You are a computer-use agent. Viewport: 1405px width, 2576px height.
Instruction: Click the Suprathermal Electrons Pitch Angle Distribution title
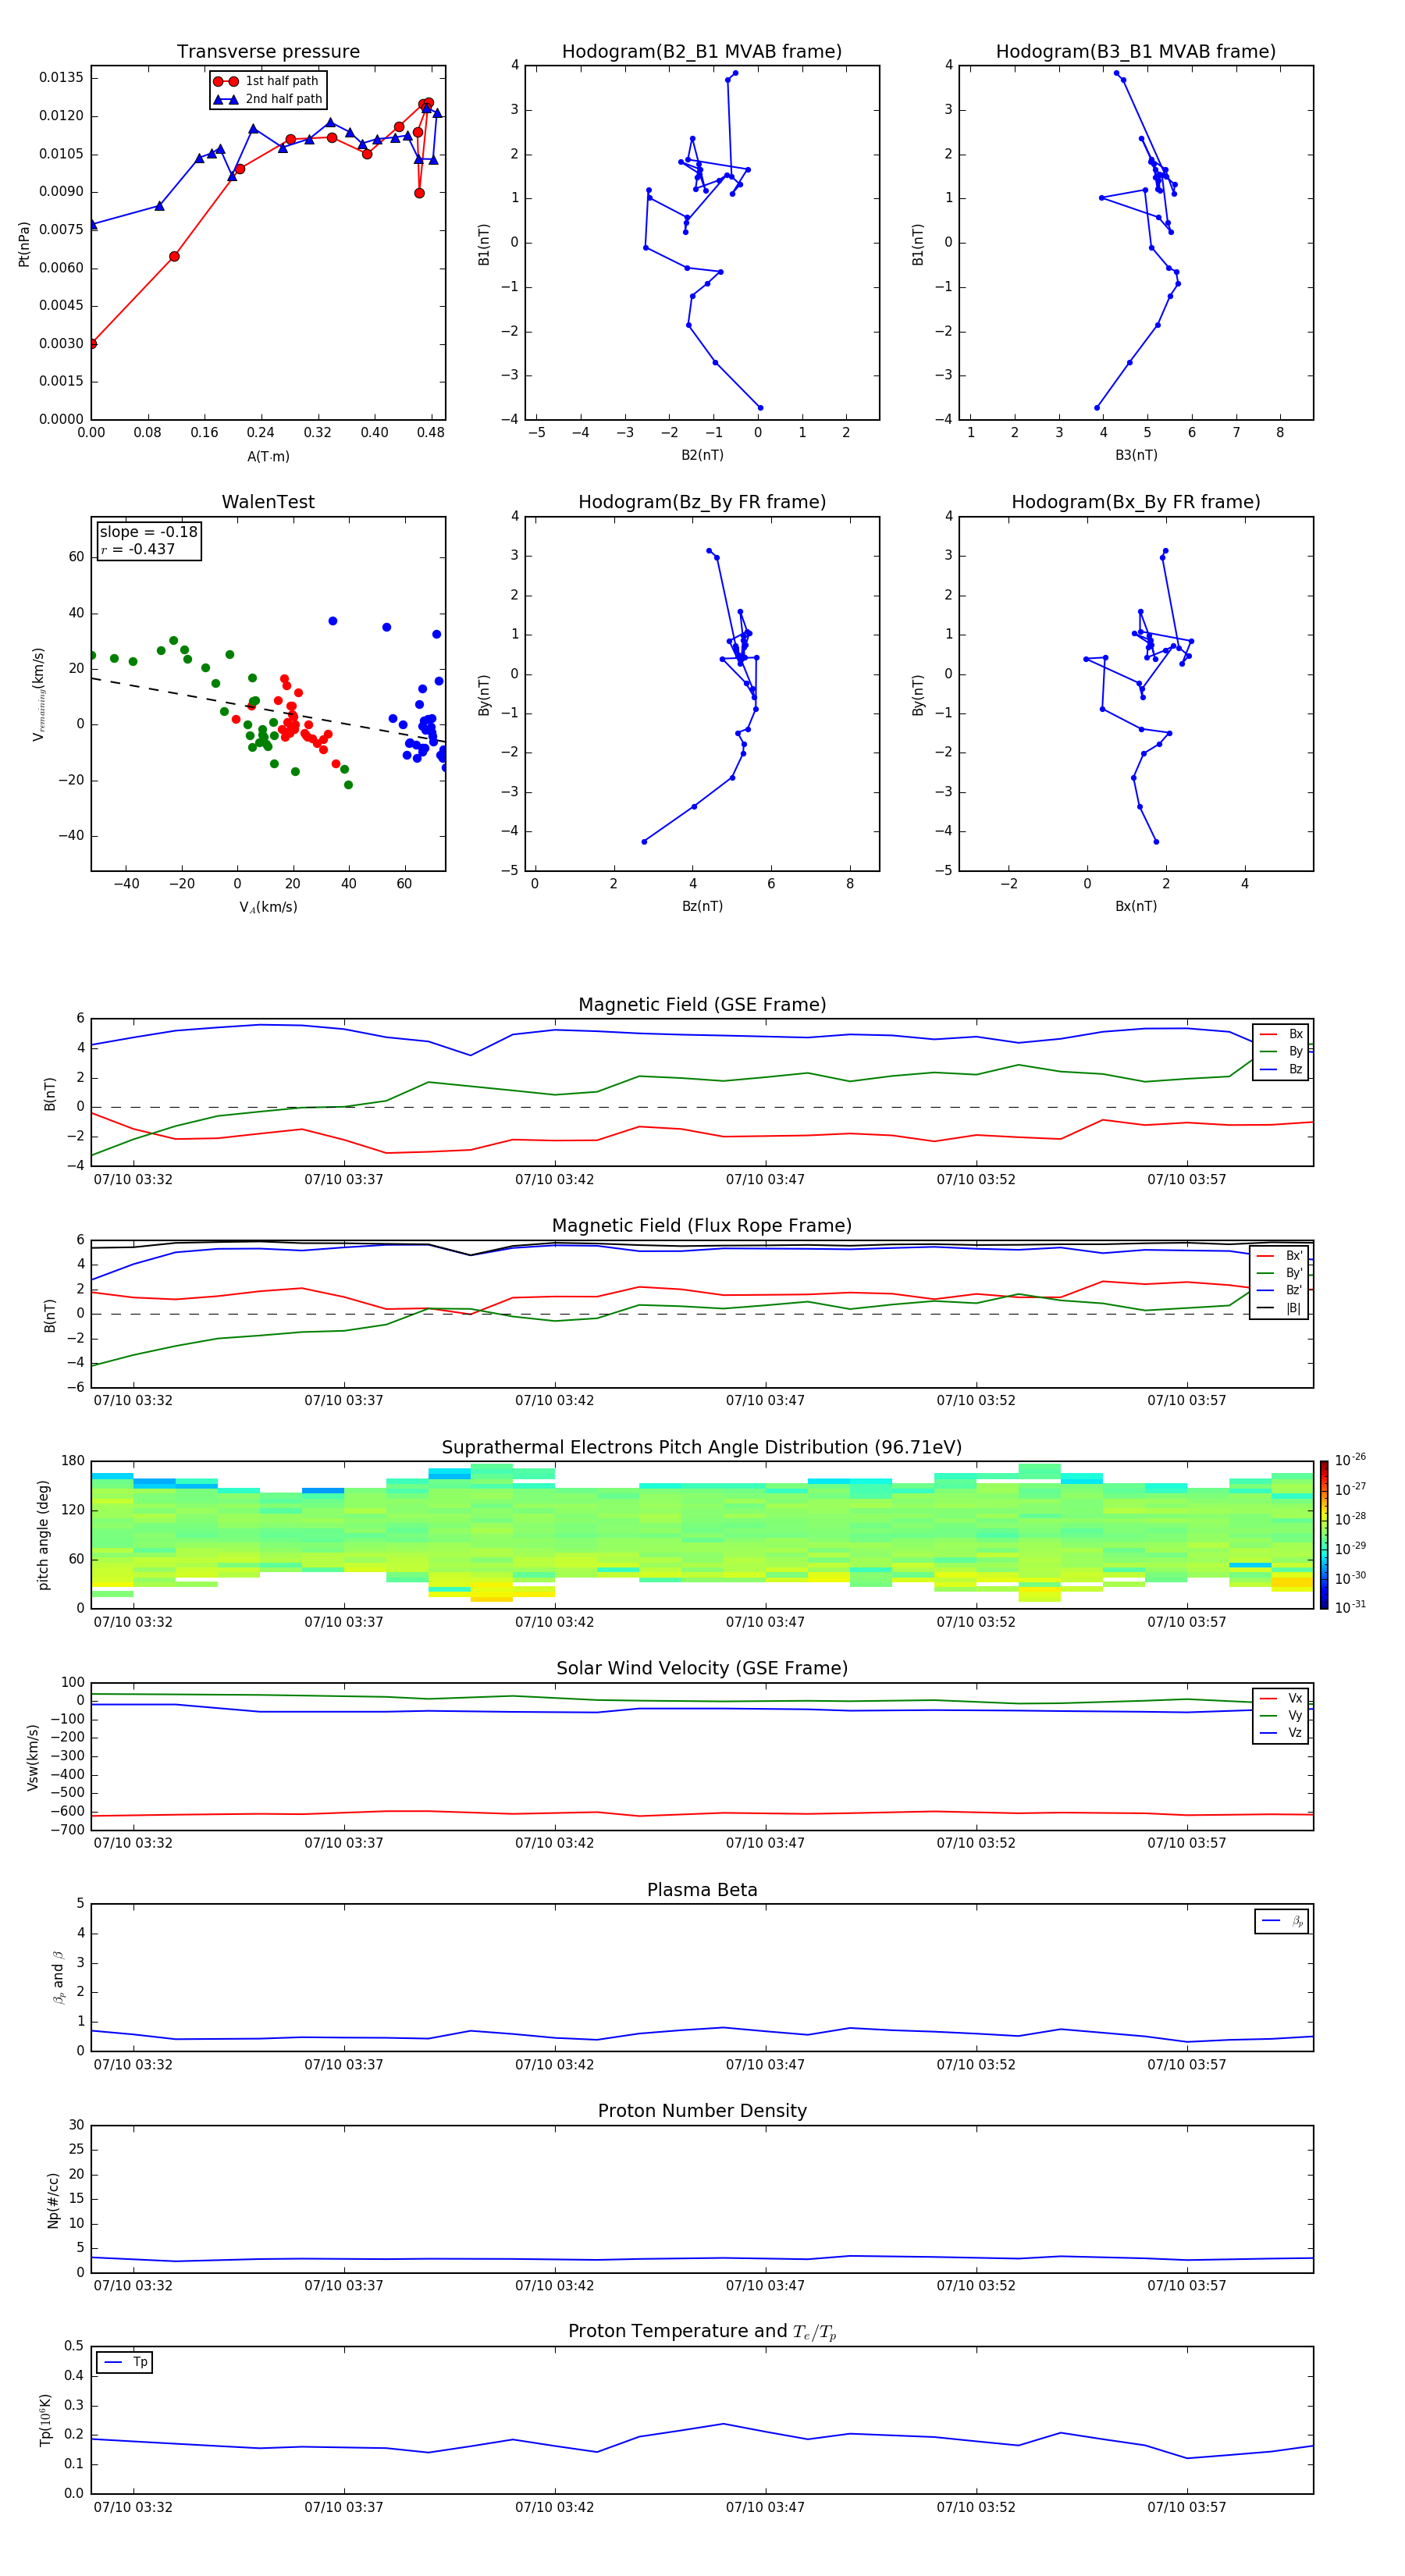(x=702, y=1447)
